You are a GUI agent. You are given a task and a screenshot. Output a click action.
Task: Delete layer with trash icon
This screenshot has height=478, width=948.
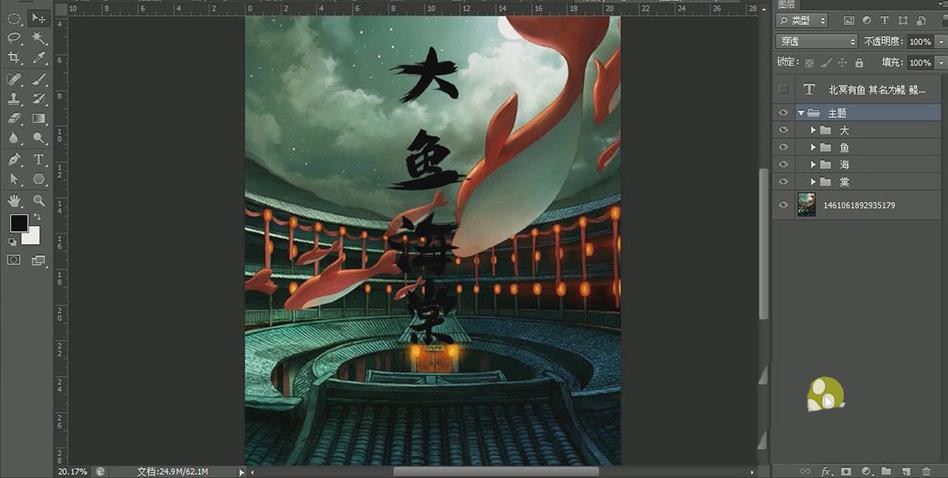click(x=926, y=471)
